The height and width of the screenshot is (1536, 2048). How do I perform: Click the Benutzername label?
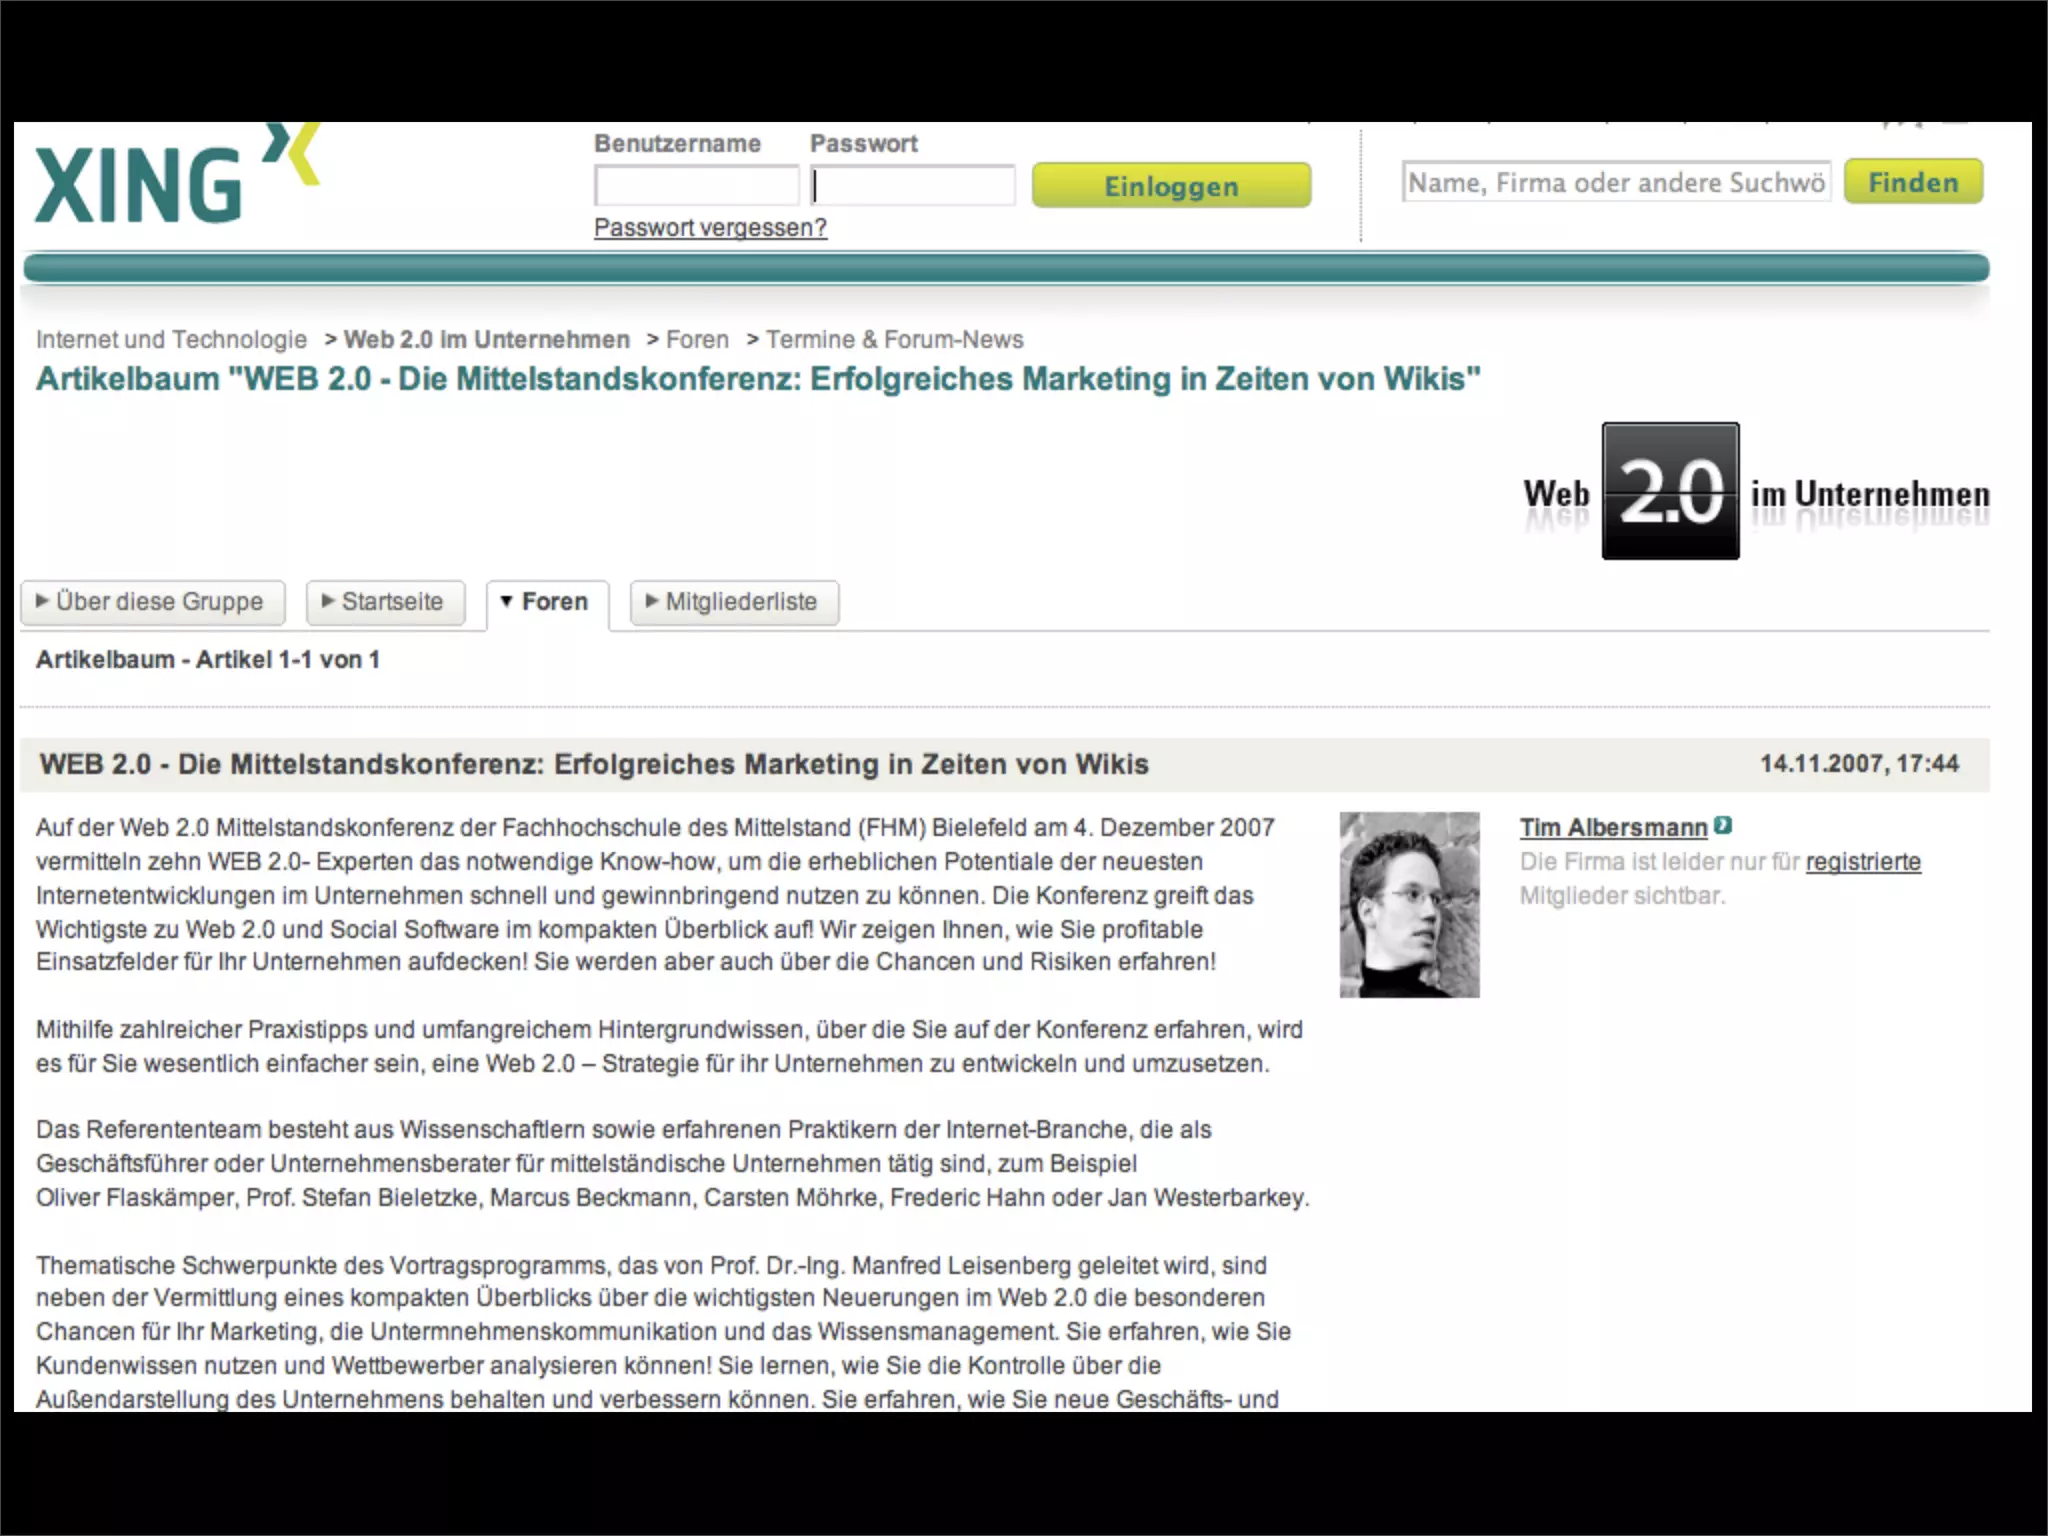[677, 144]
